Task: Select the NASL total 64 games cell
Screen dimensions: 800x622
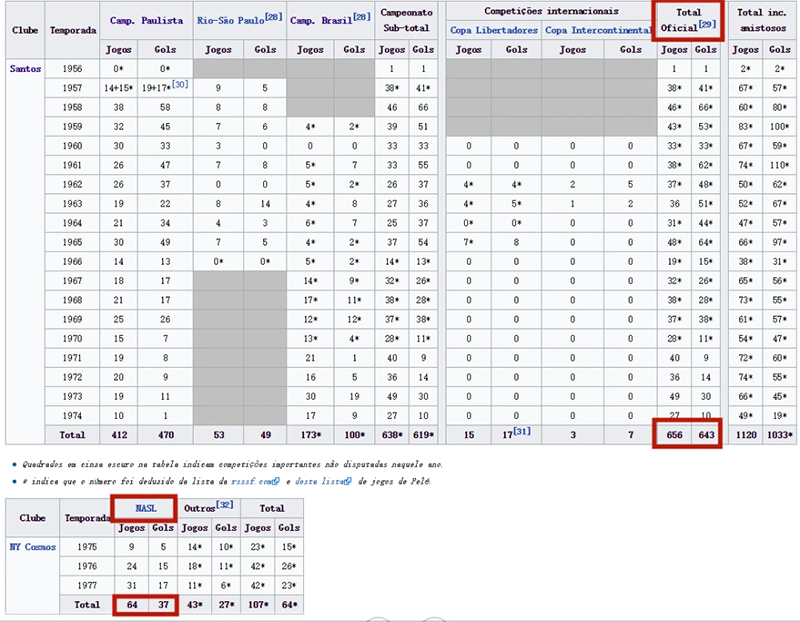Action: point(132,605)
